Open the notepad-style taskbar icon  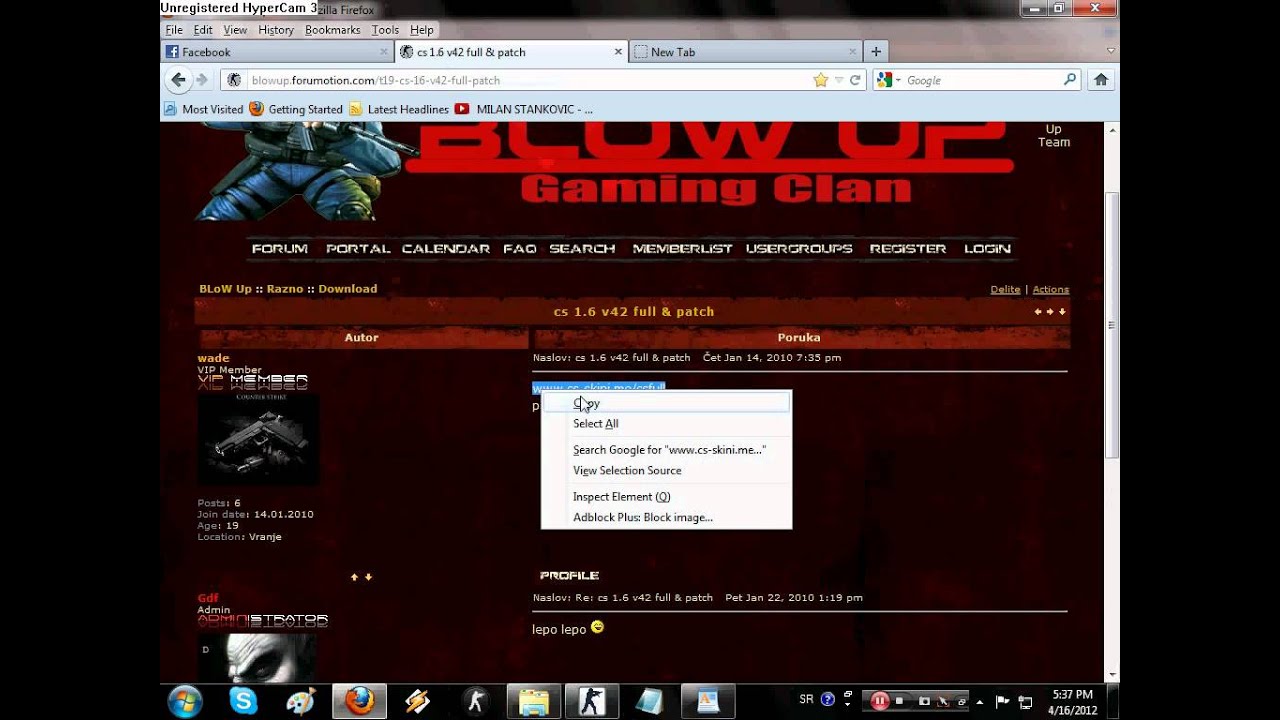click(649, 701)
